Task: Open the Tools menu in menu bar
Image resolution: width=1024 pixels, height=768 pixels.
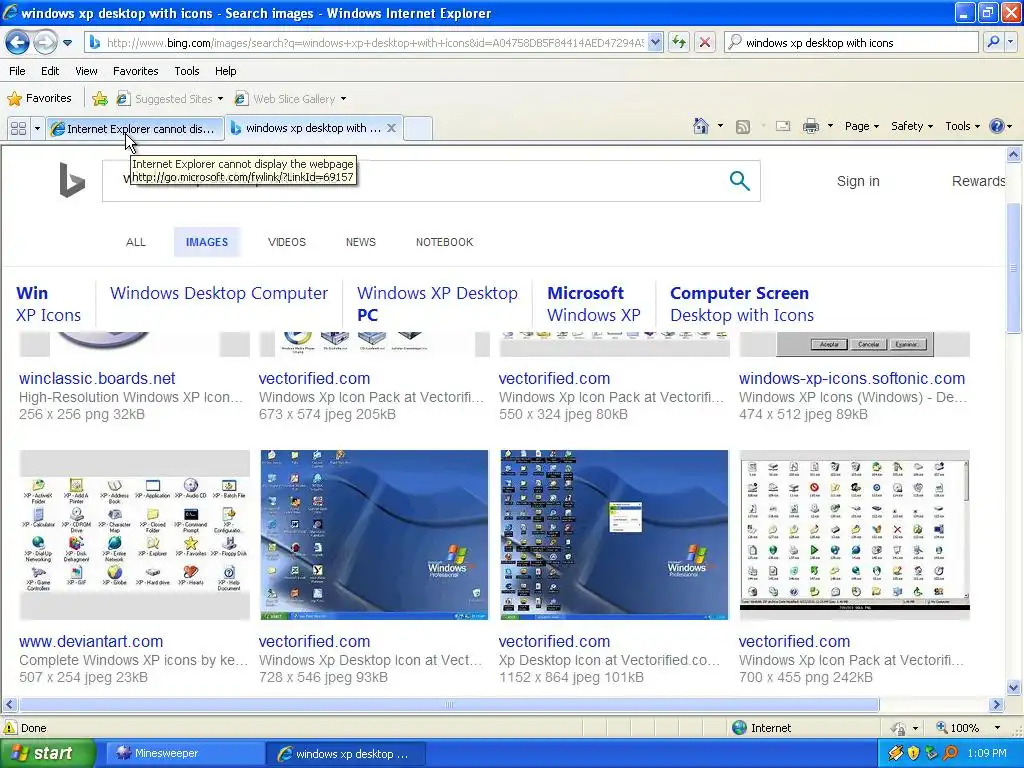Action: click(187, 71)
